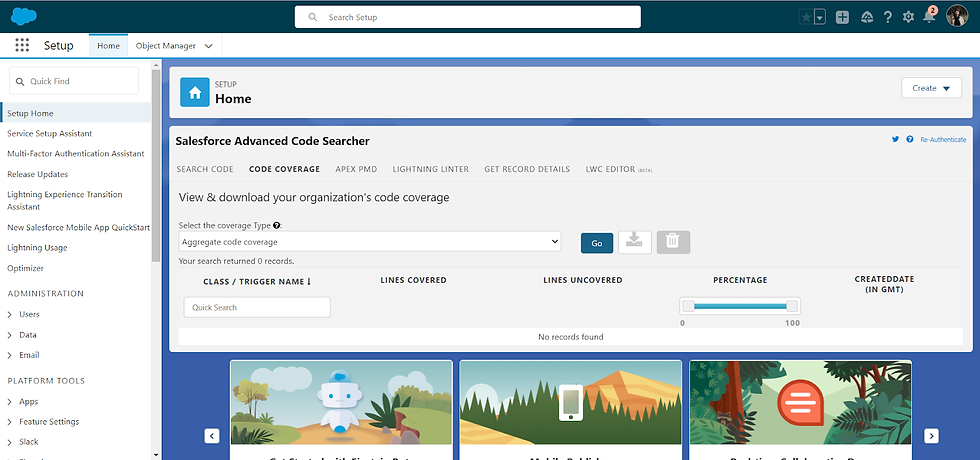Click the CreatedDate (in GMT) column header
This screenshot has width=980, height=460.
pos(884,284)
